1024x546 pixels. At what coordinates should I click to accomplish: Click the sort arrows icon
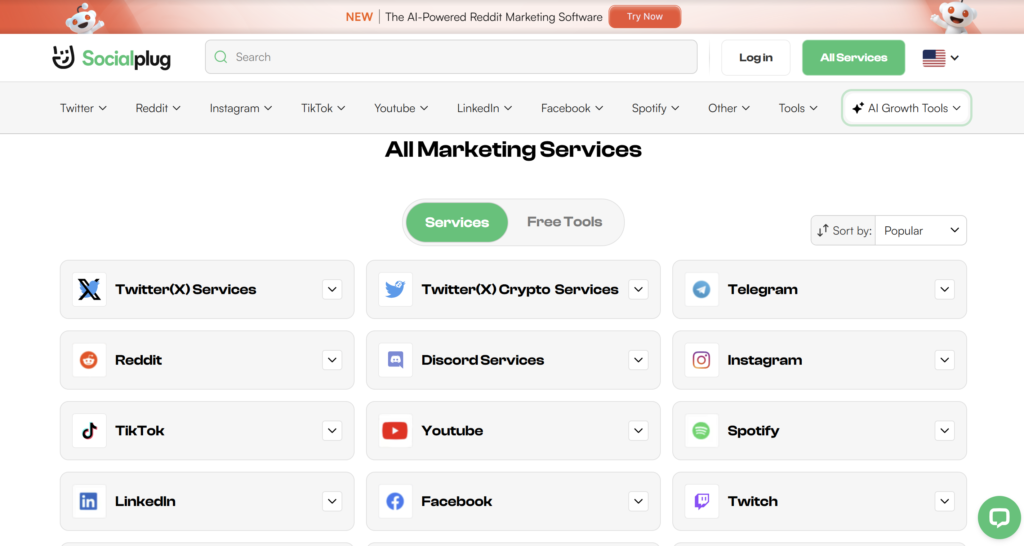(823, 231)
